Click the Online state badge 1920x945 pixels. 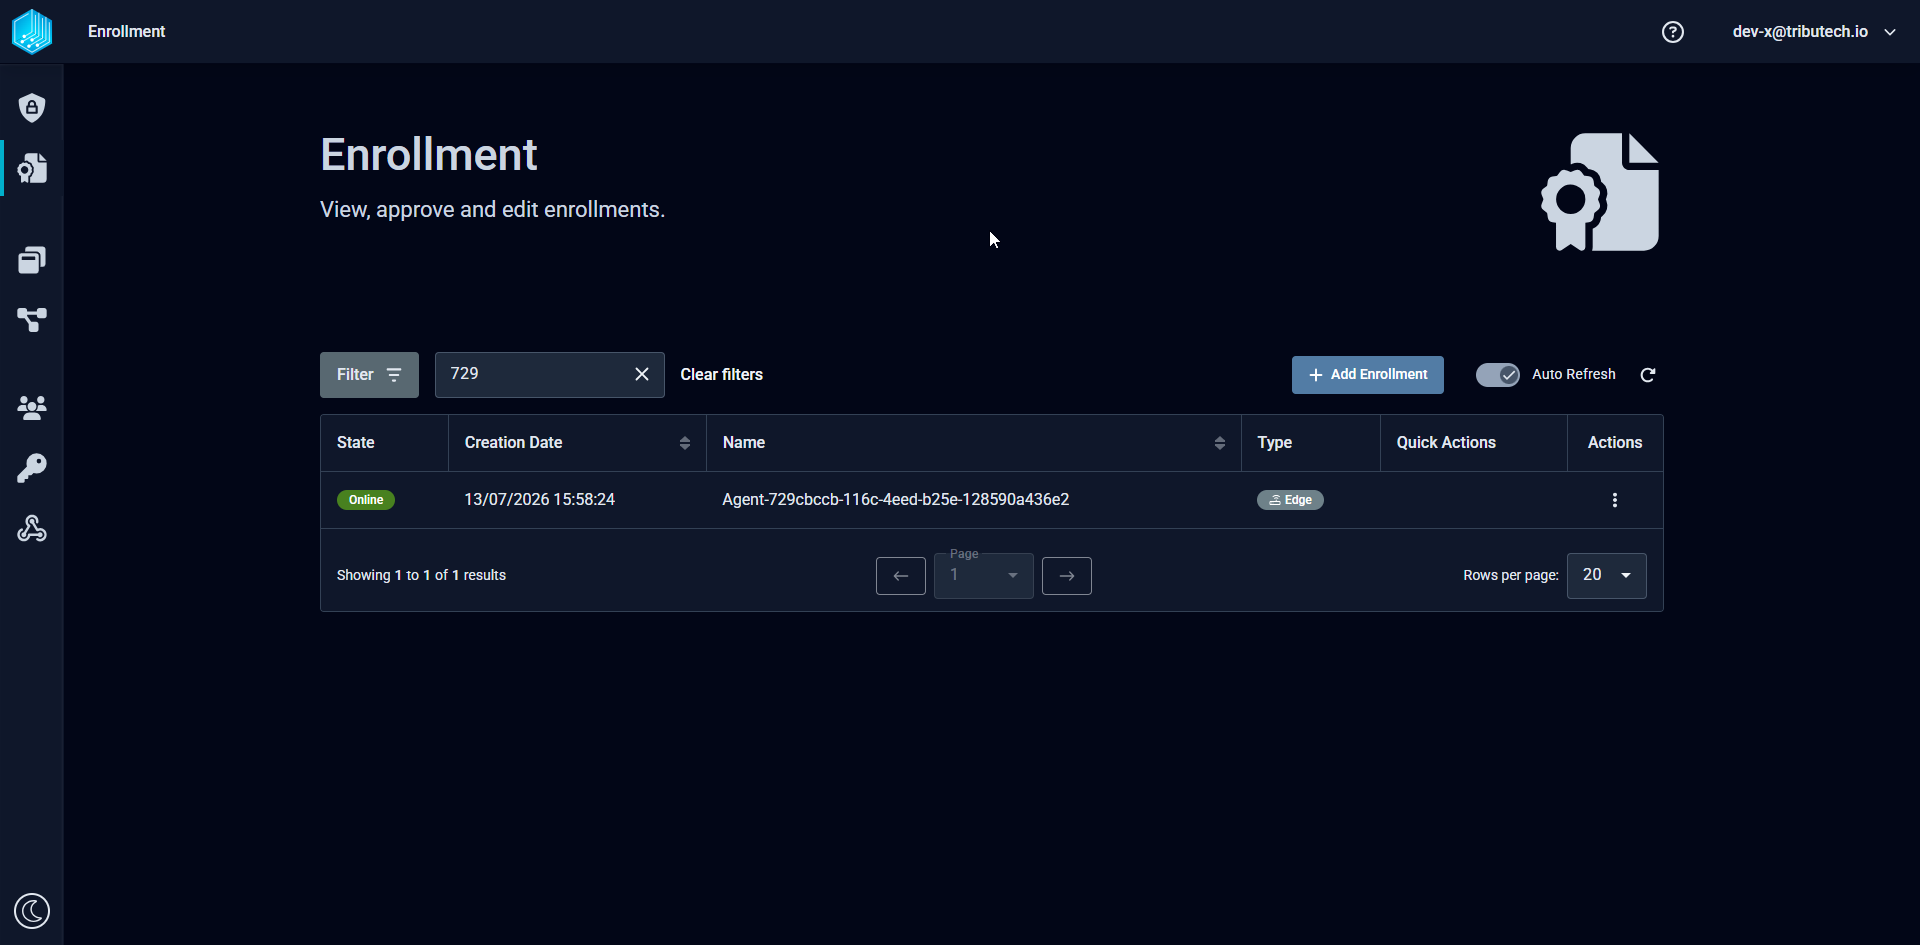click(x=366, y=500)
